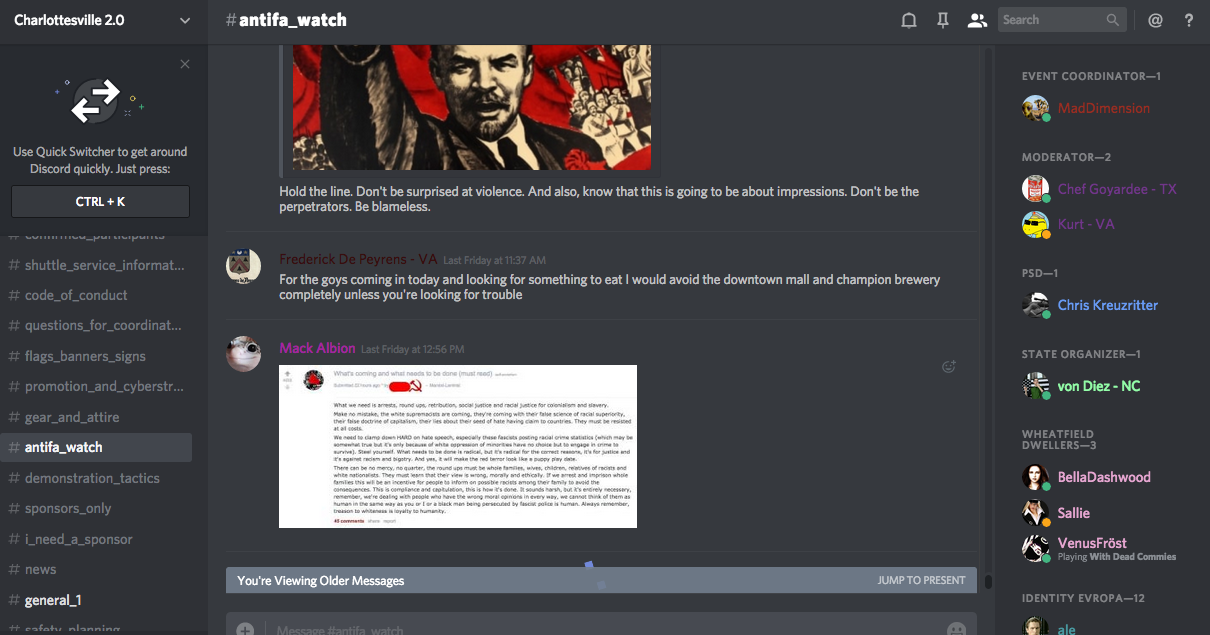Click the emoji picker in message box
Image resolution: width=1210 pixels, height=635 pixels.
[x=956, y=630]
